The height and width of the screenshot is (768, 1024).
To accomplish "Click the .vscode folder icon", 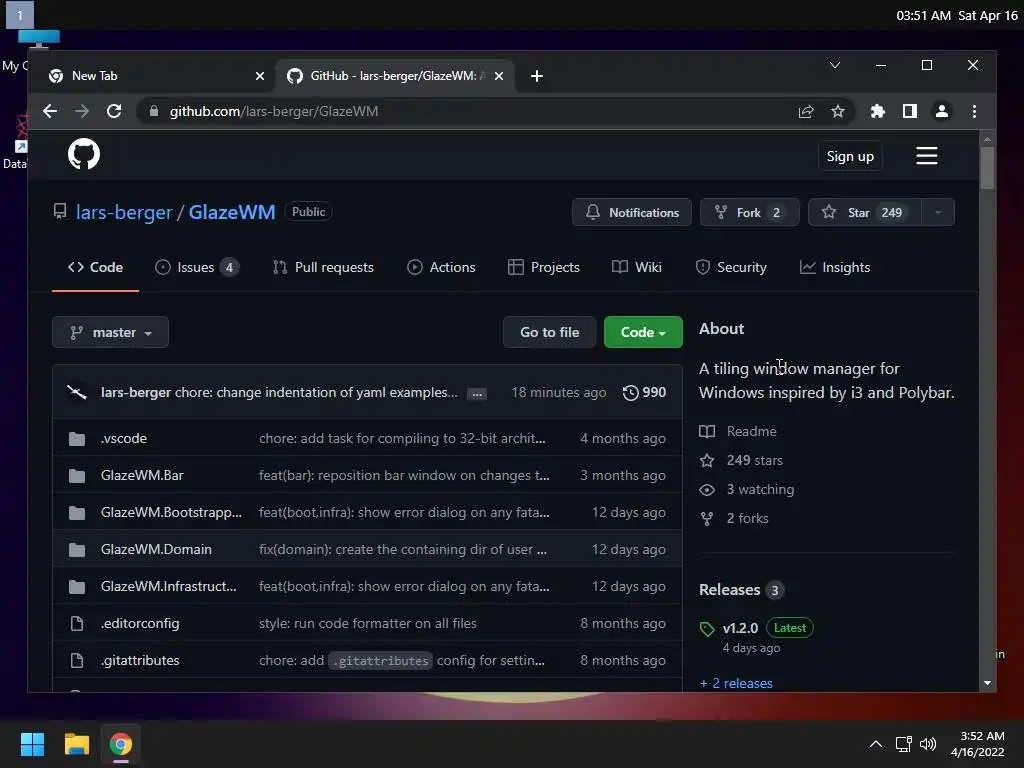I will (x=77, y=439).
